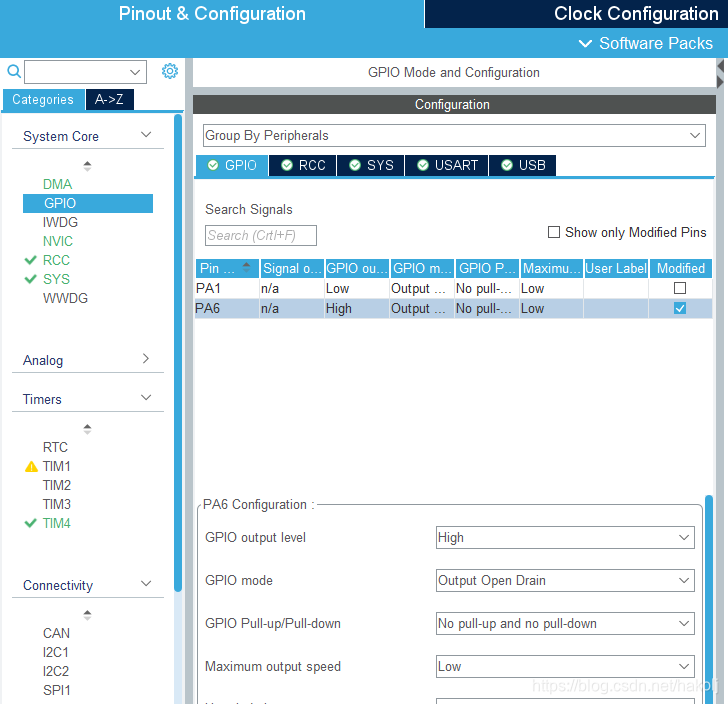Image resolution: width=728 pixels, height=704 pixels.
Task: Click the Pin column sort arrow
Action: pos(247,267)
